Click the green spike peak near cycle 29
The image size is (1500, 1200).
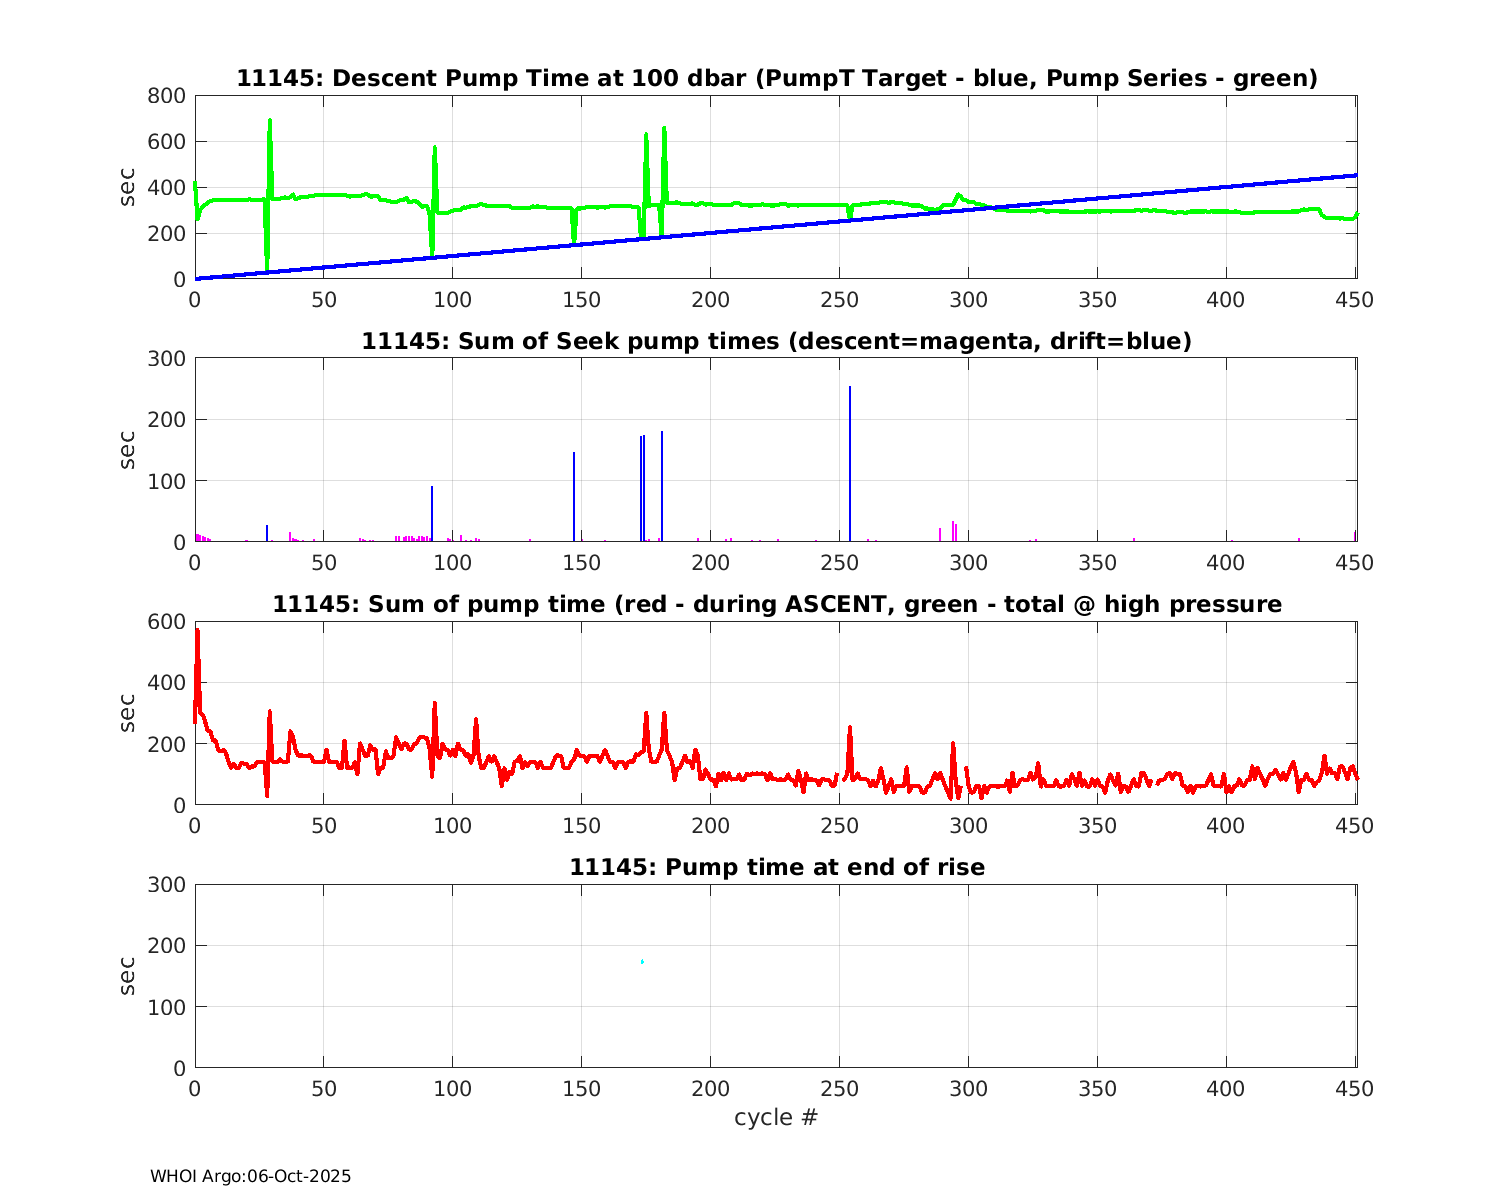point(270,123)
